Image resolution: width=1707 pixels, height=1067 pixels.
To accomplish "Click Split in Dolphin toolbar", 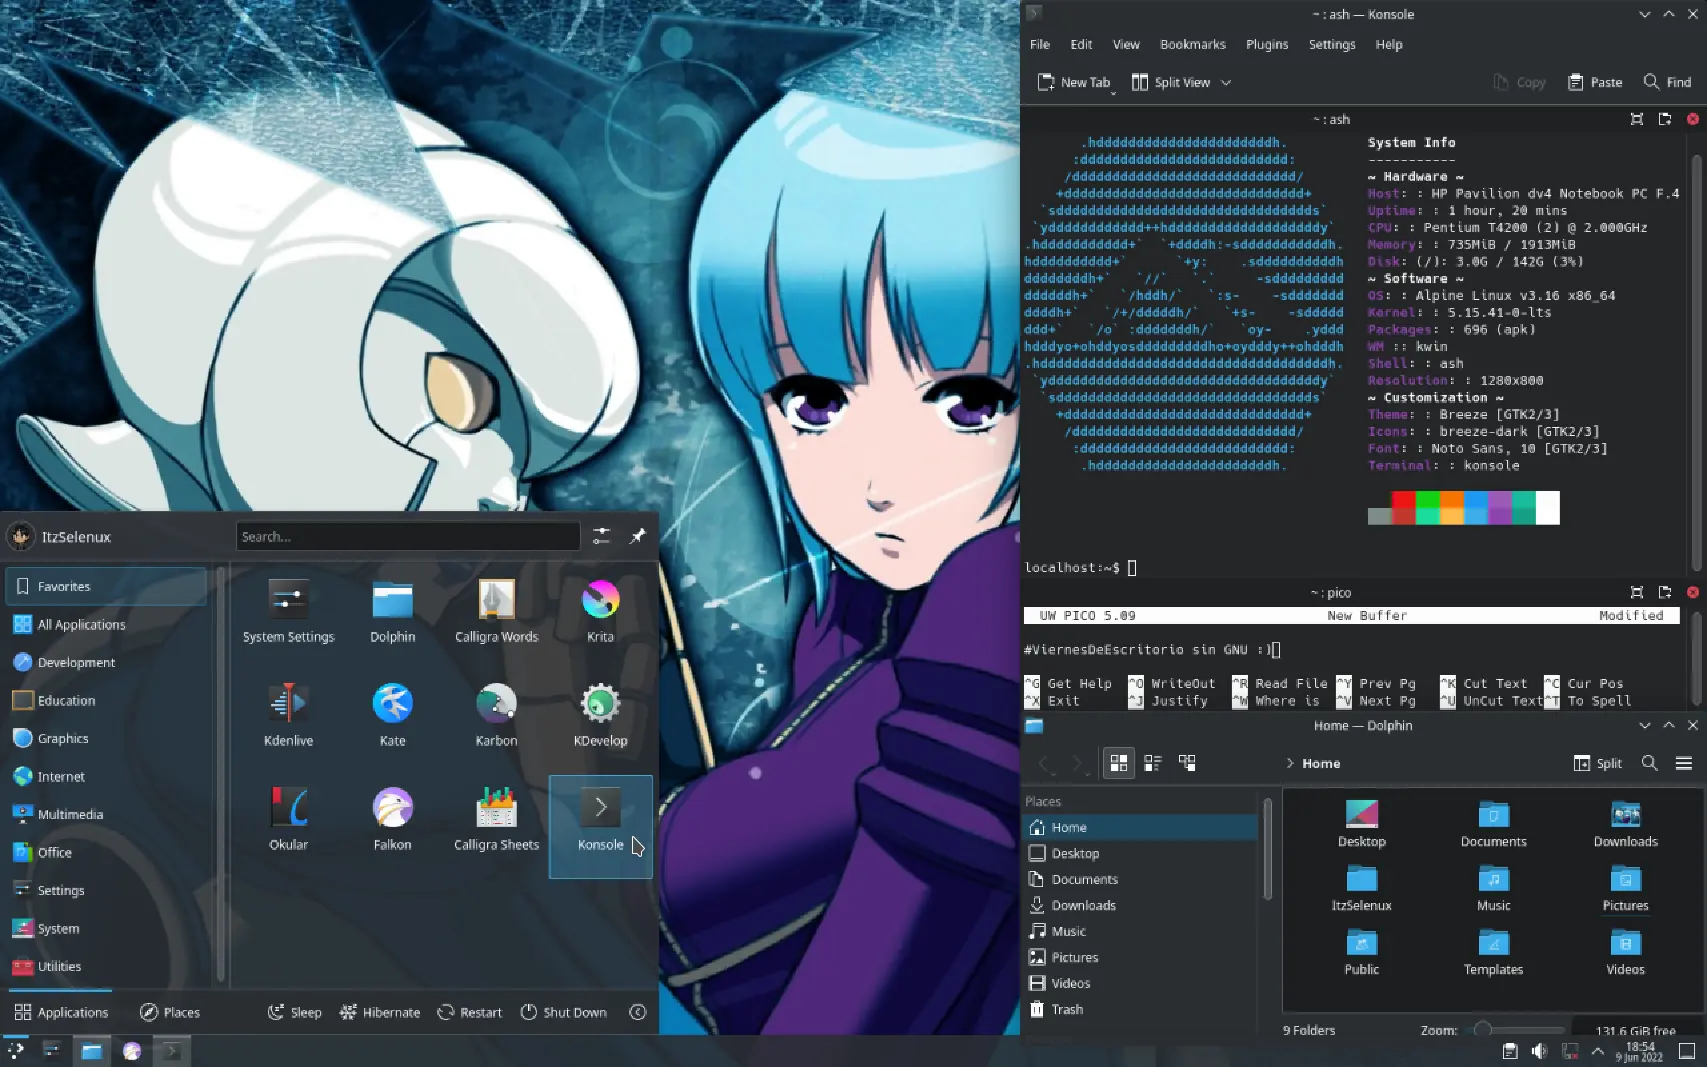I will [x=1597, y=763].
